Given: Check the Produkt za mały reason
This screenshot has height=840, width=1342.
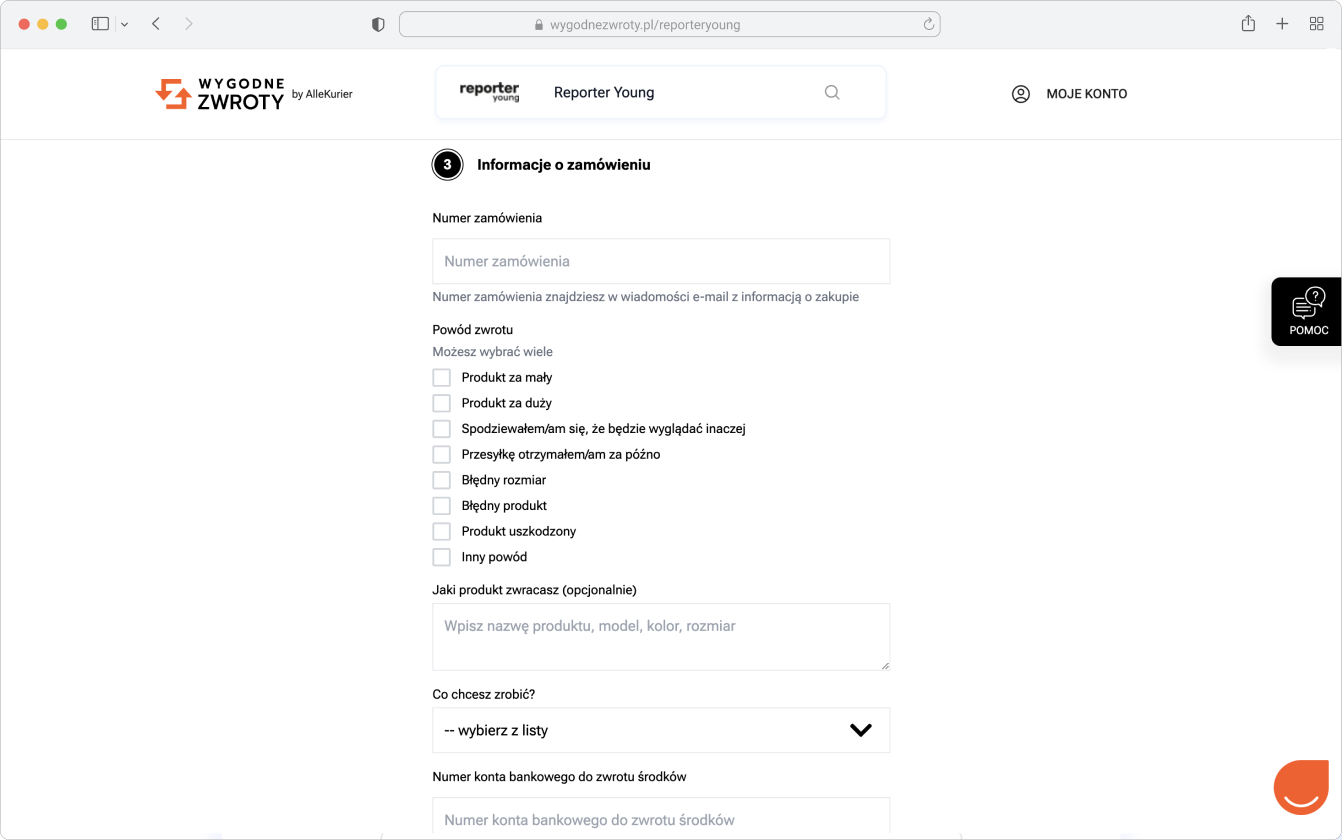Looking at the screenshot, I should [x=441, y=377].
